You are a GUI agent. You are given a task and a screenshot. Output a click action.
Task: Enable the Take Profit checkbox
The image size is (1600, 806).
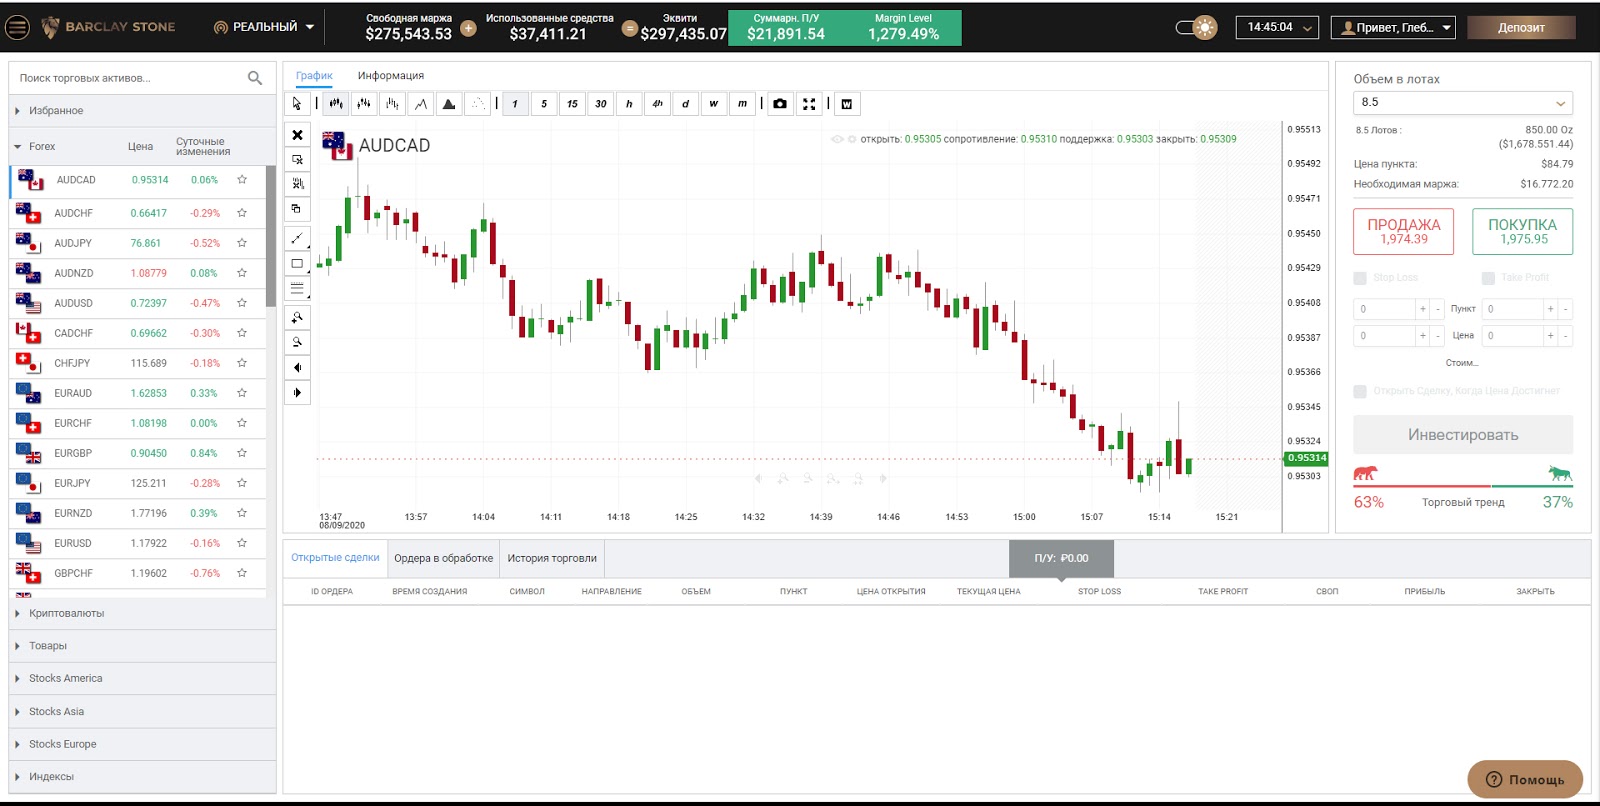click(x=1488, y=278)
